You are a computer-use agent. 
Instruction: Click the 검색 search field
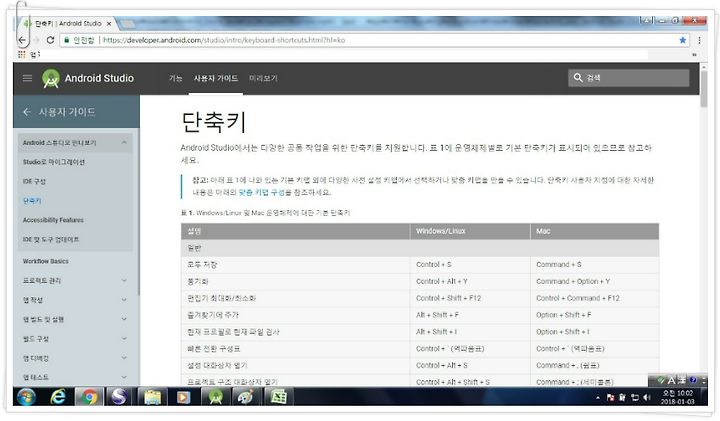[x=629, y=78]
